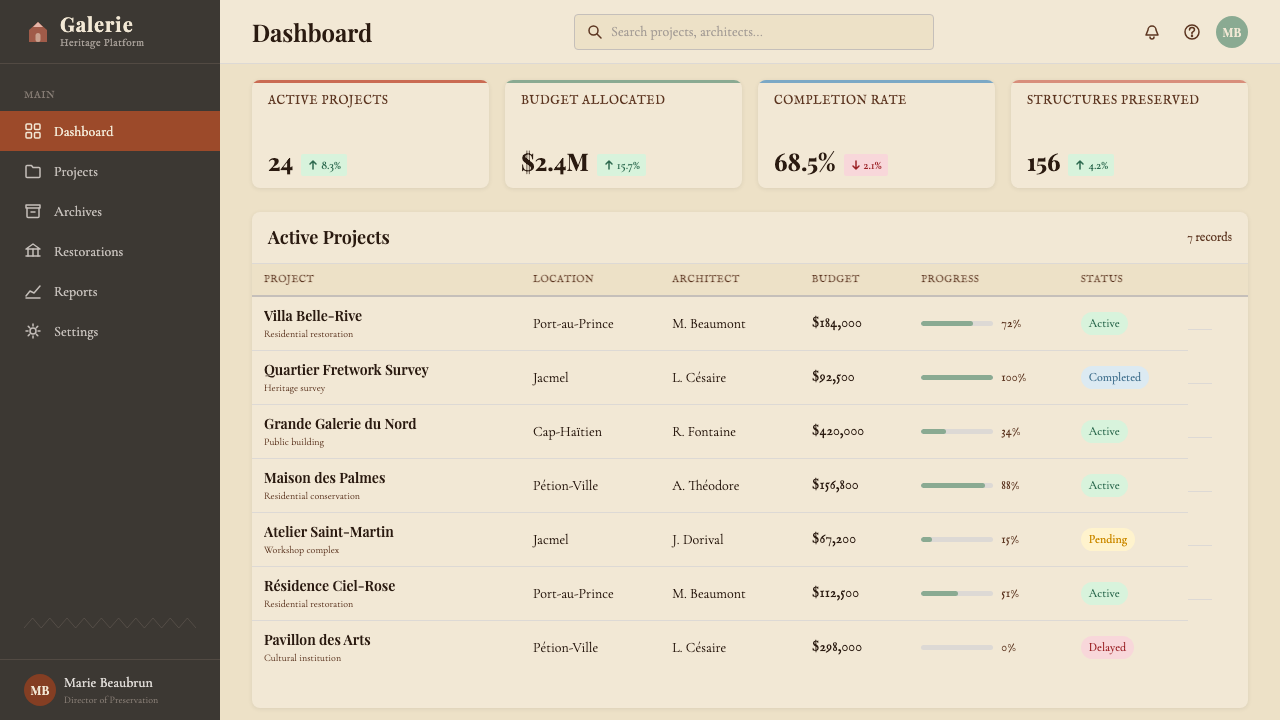
Task: Open Marie Beaubrun user profile in sidebar
Action: (110, 690)
